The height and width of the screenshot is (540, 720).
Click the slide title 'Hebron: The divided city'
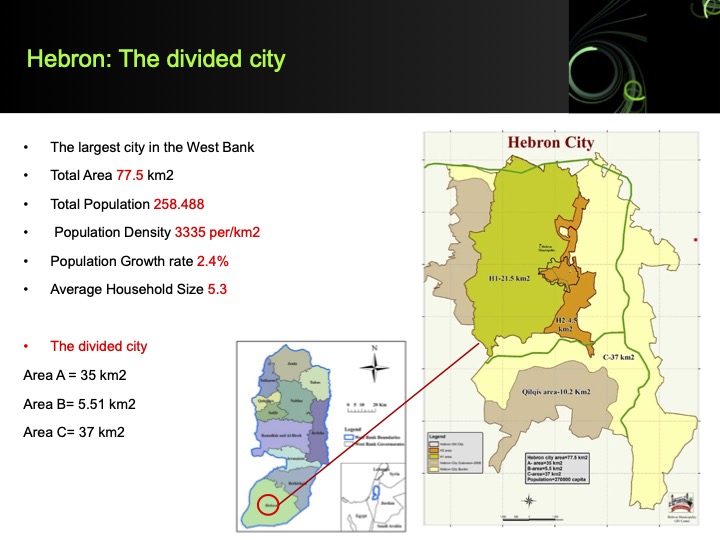click(x=156, y=59)
